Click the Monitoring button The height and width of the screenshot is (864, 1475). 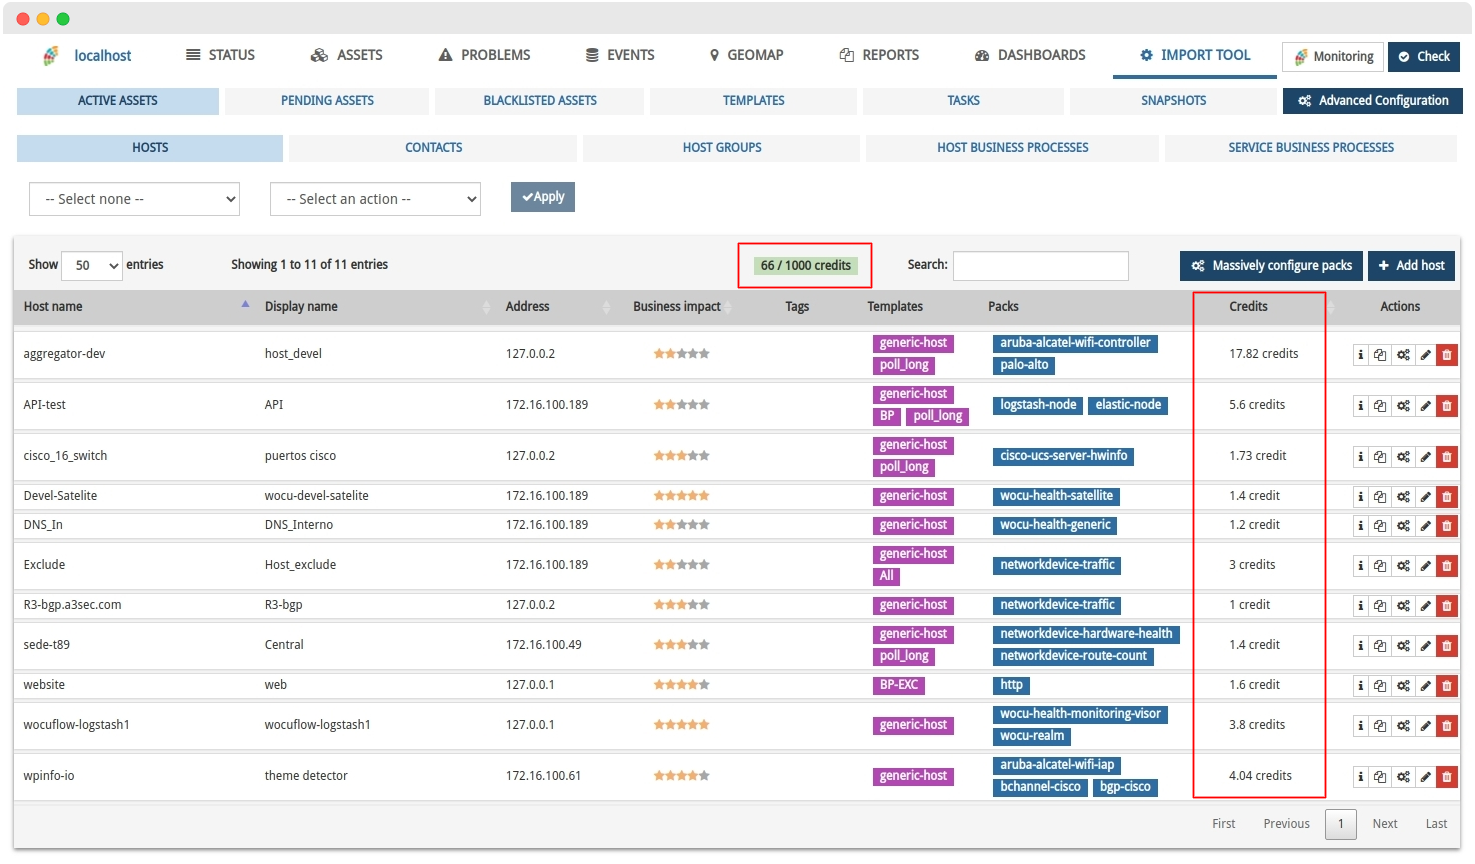coord(1334,57)
